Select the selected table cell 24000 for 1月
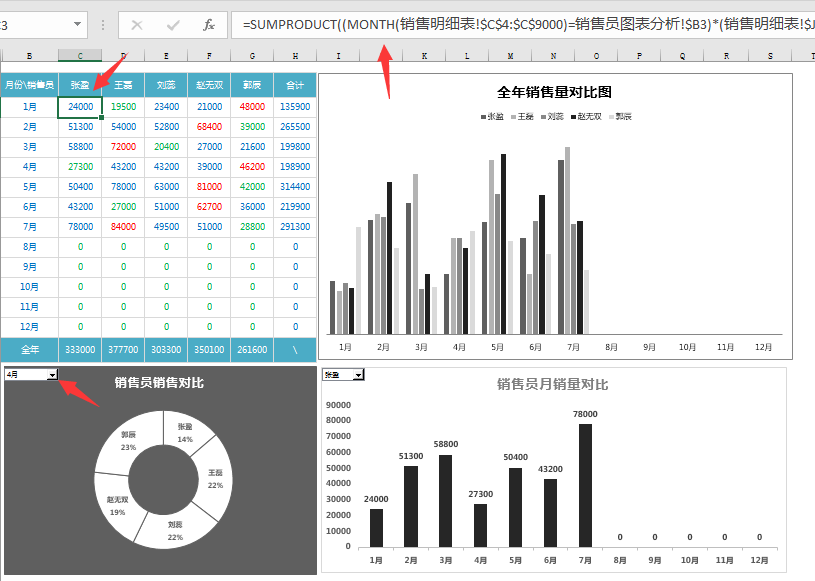 pos(80,107)
